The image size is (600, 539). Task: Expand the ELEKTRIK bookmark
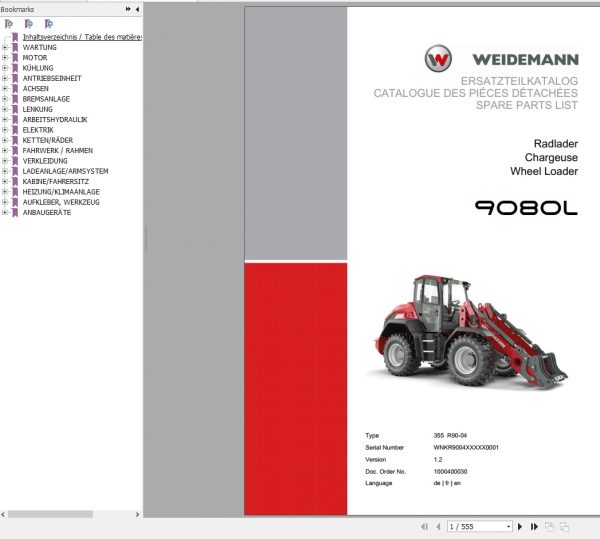click(5, 130)
